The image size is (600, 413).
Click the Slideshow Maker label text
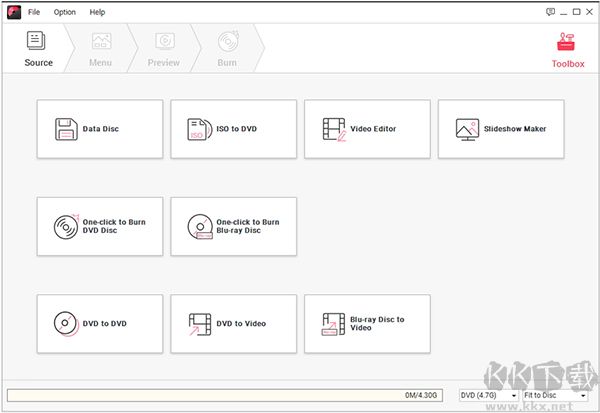coord(515,129)
